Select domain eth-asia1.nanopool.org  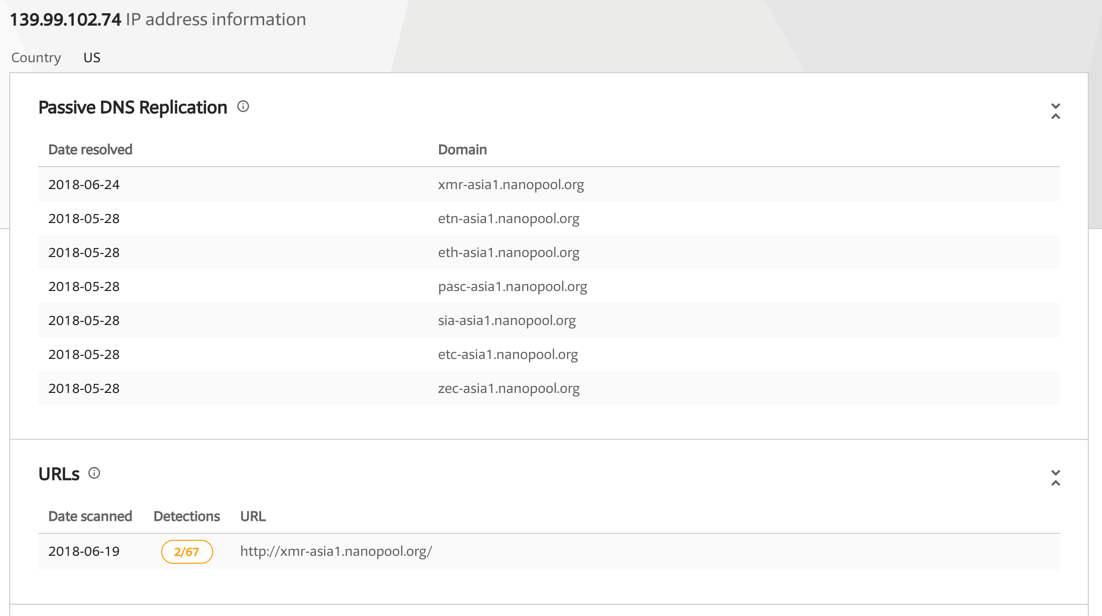tap(509, 252)
